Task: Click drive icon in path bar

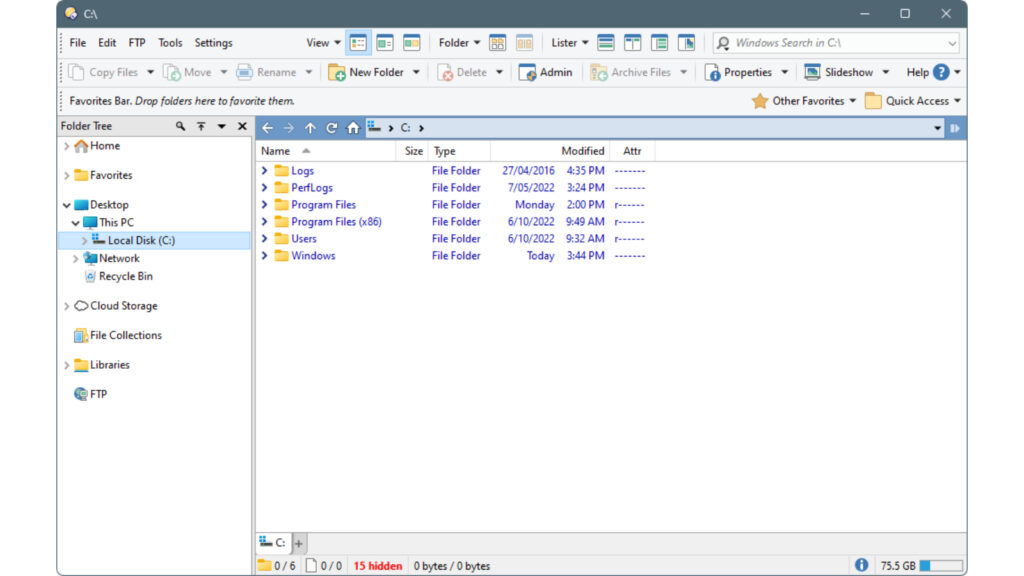Action: [374, 127]
